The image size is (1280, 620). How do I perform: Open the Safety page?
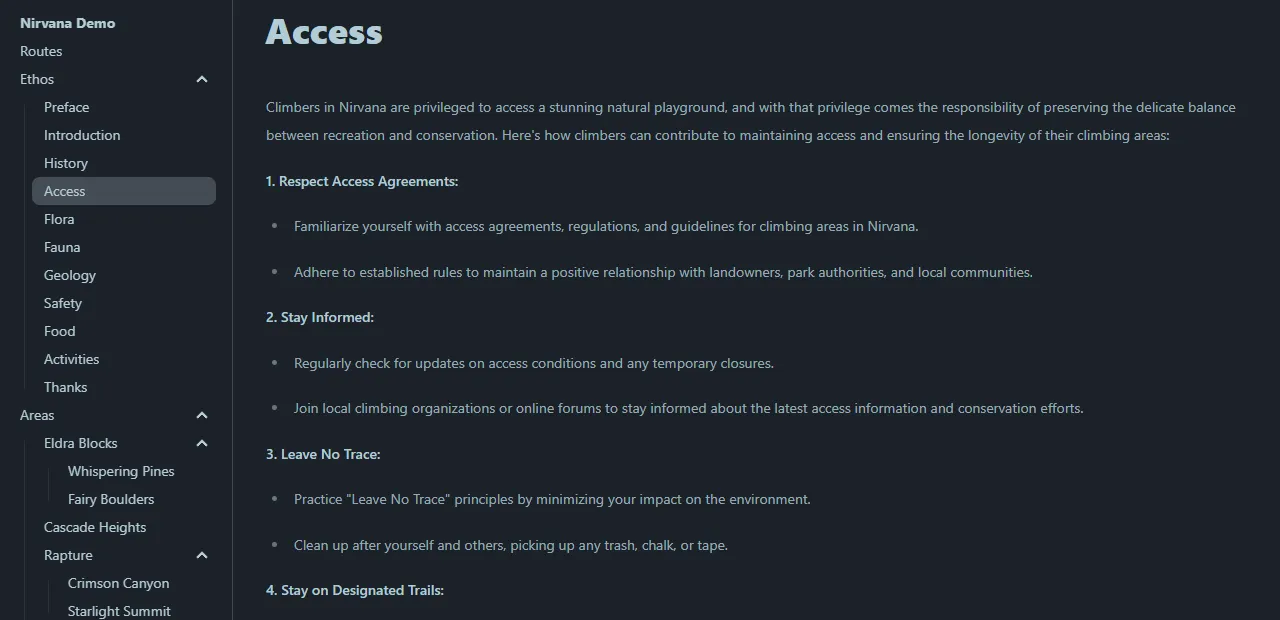coord(63,303)
